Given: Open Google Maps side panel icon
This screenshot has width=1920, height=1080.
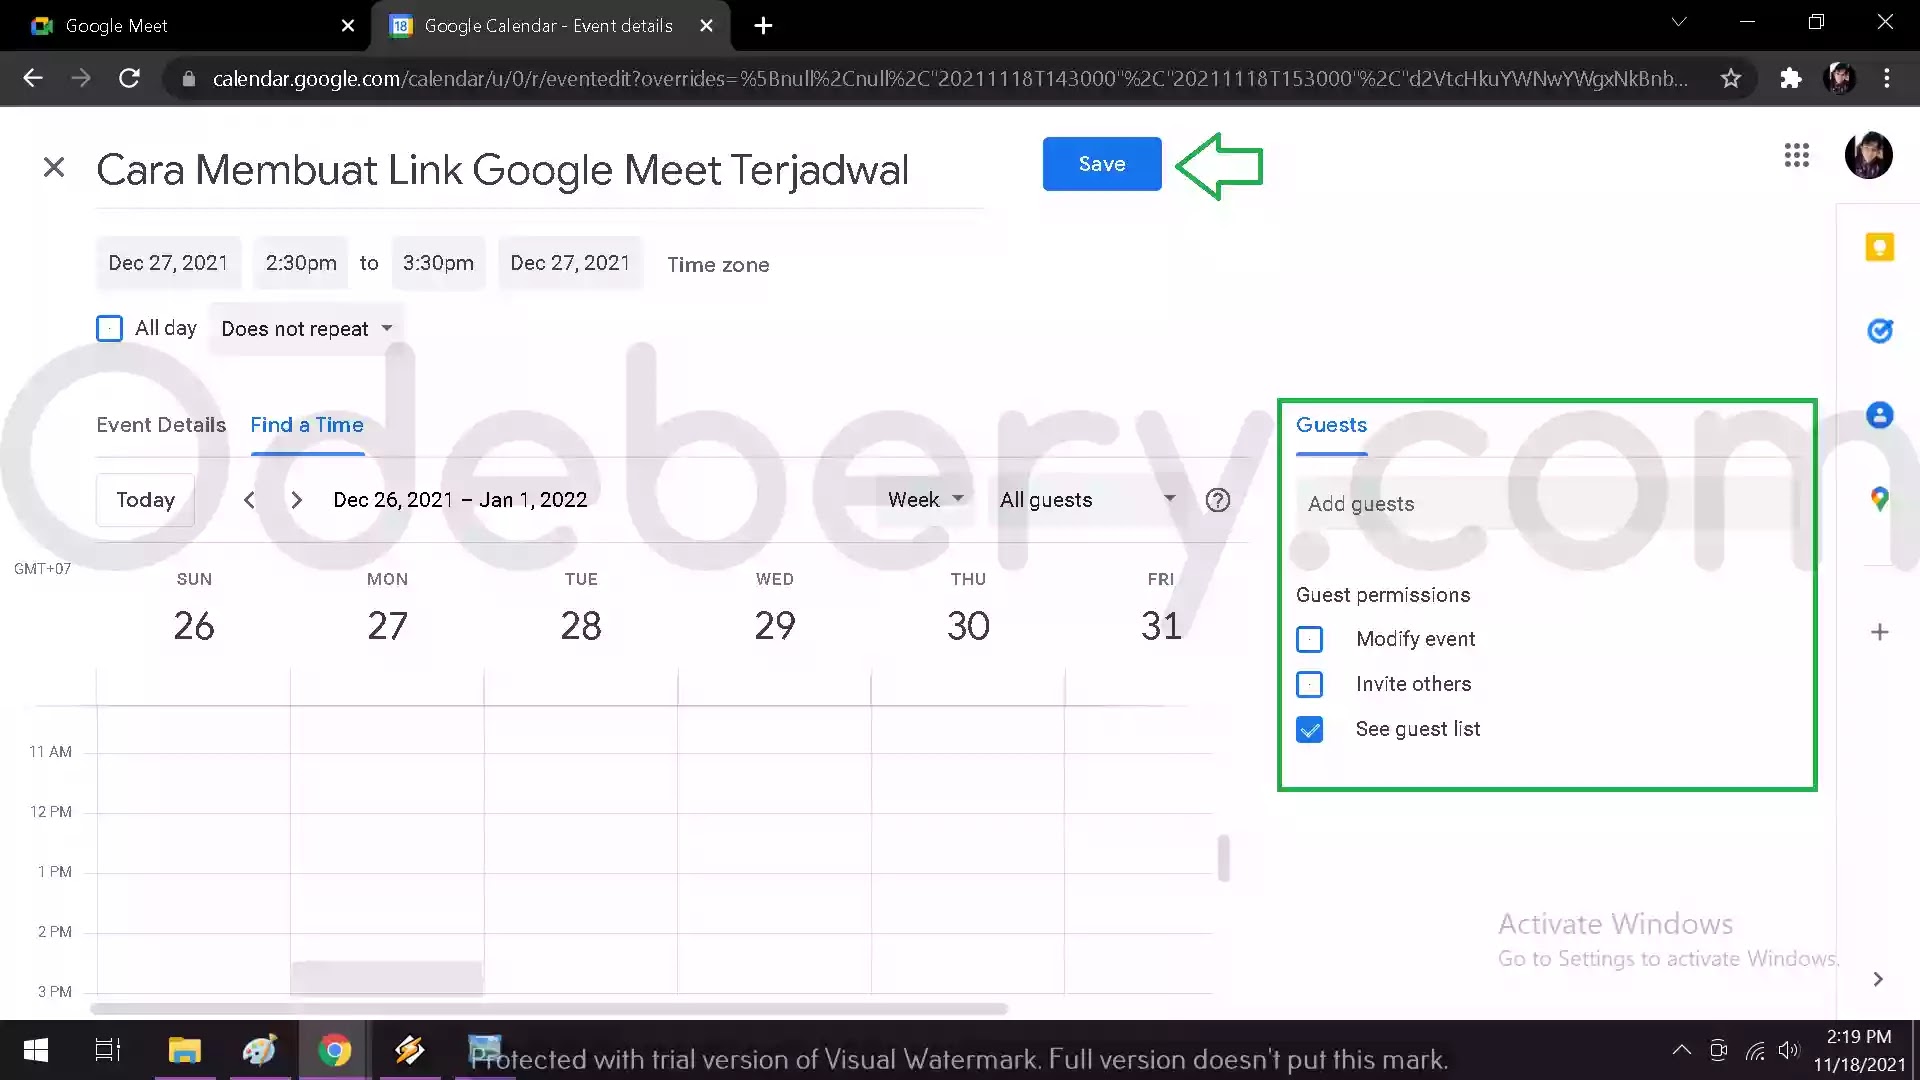Looking at the screenshot, I should tap(1879, 499).
